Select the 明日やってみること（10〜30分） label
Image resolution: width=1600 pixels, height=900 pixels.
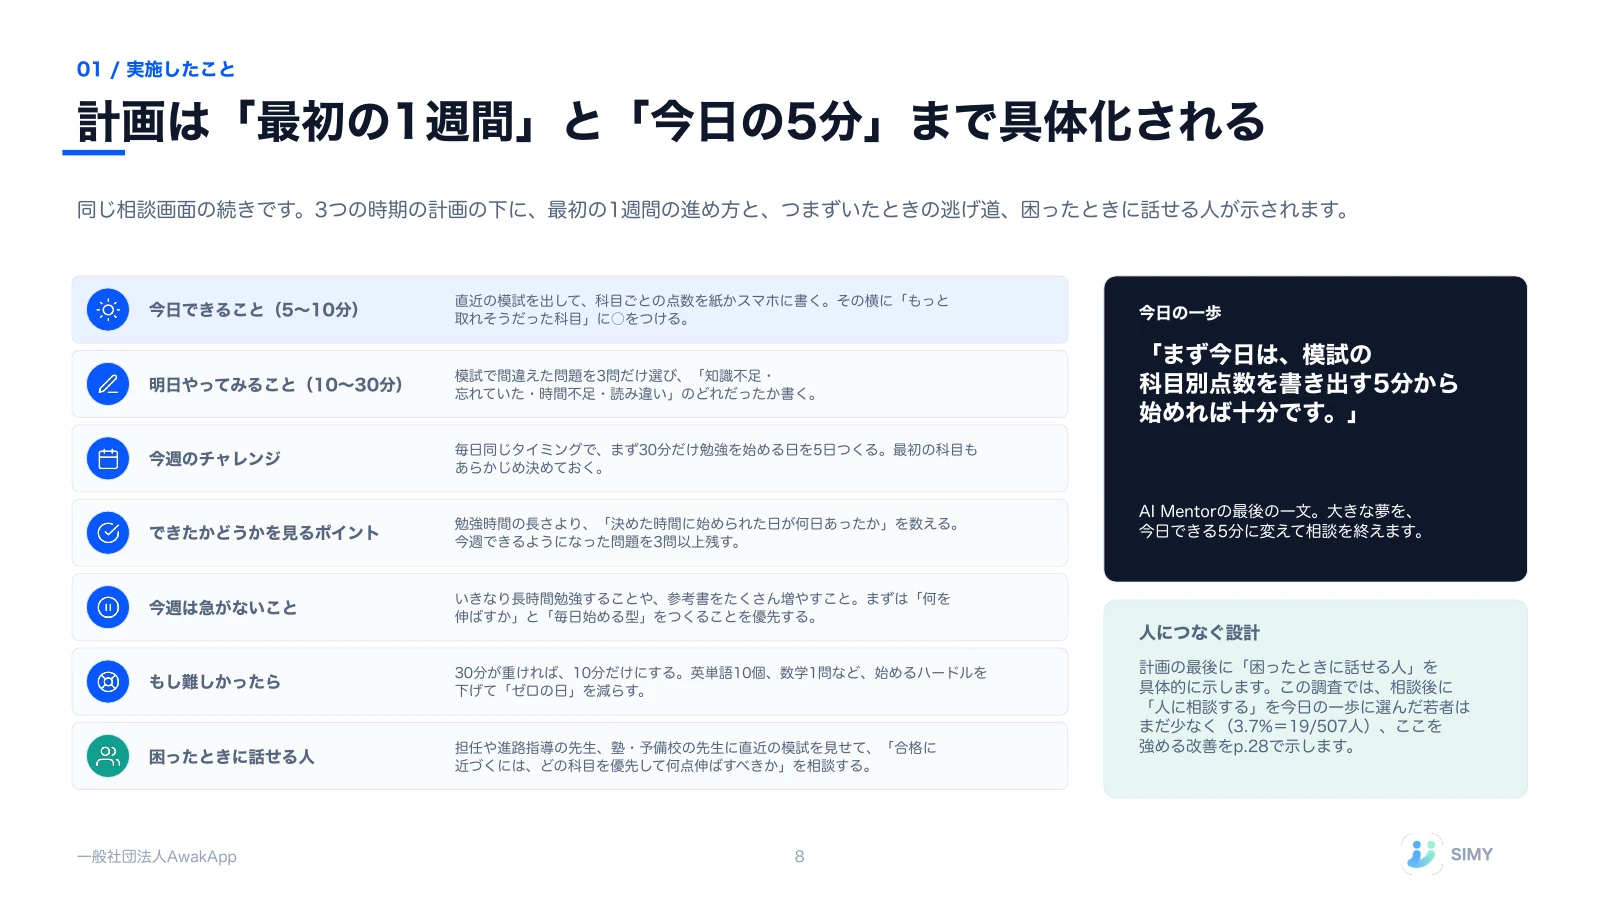276,384
